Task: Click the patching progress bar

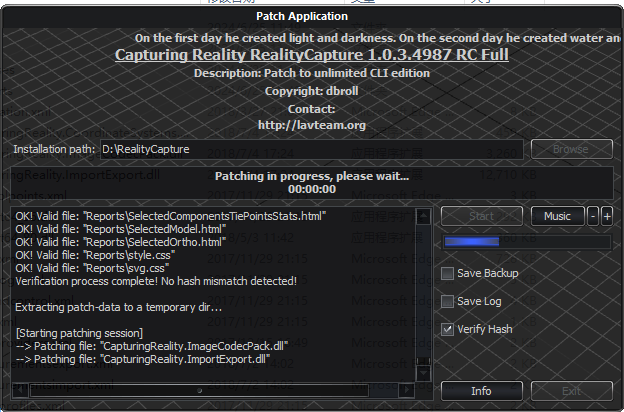Action: click(527, 242)
